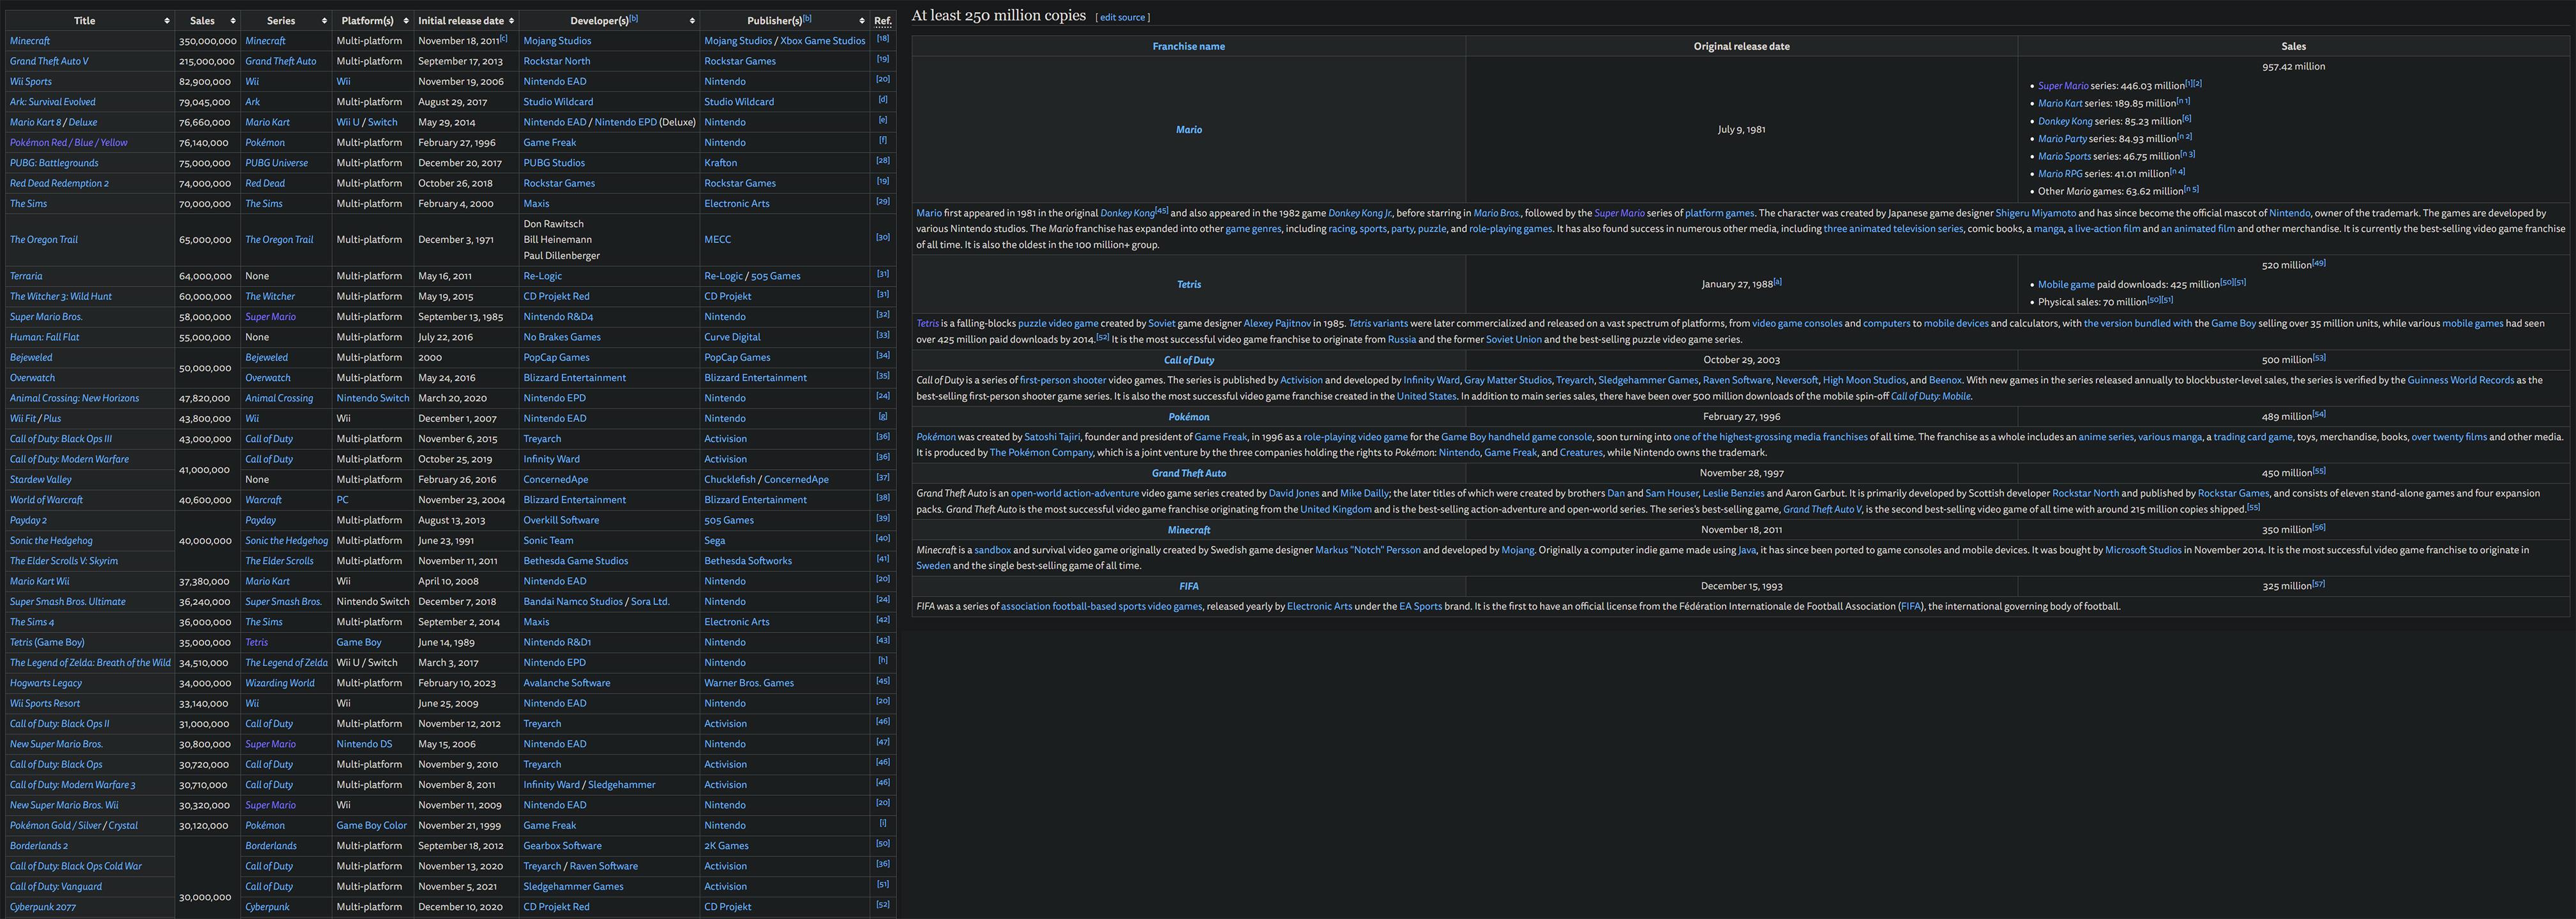This screenshot has width=2576, height=919.
Task: Open the Markus "Notch" Persson link
Action: click(x=1367, y=550)
